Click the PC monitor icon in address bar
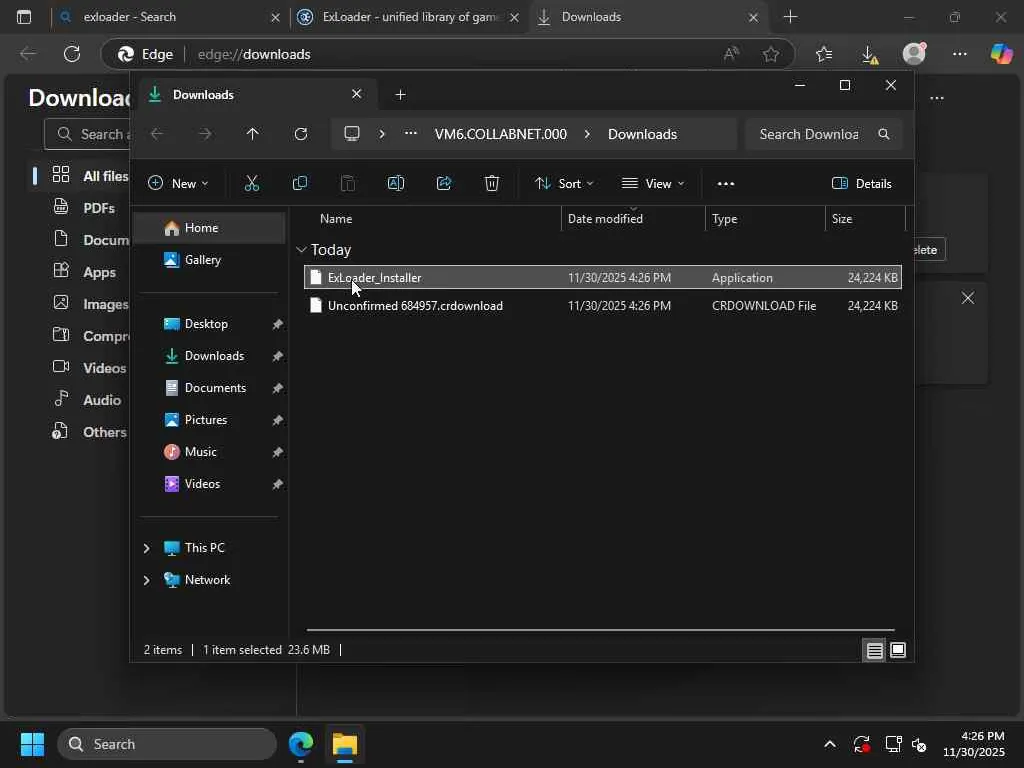 352,134
